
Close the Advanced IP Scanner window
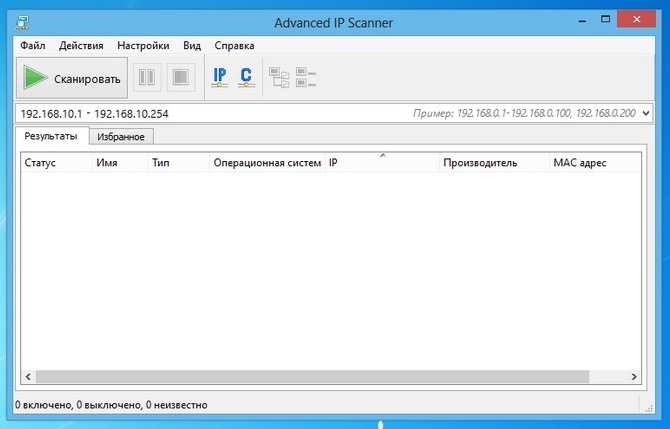636,19
